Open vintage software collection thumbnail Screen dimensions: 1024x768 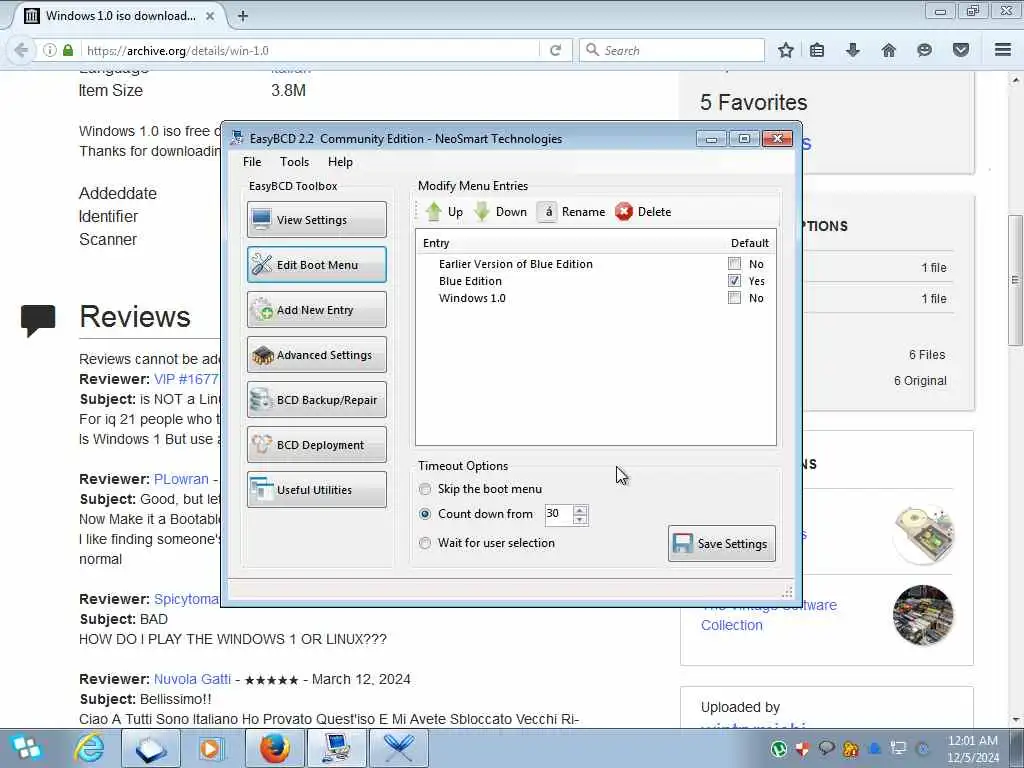point(923,615)
